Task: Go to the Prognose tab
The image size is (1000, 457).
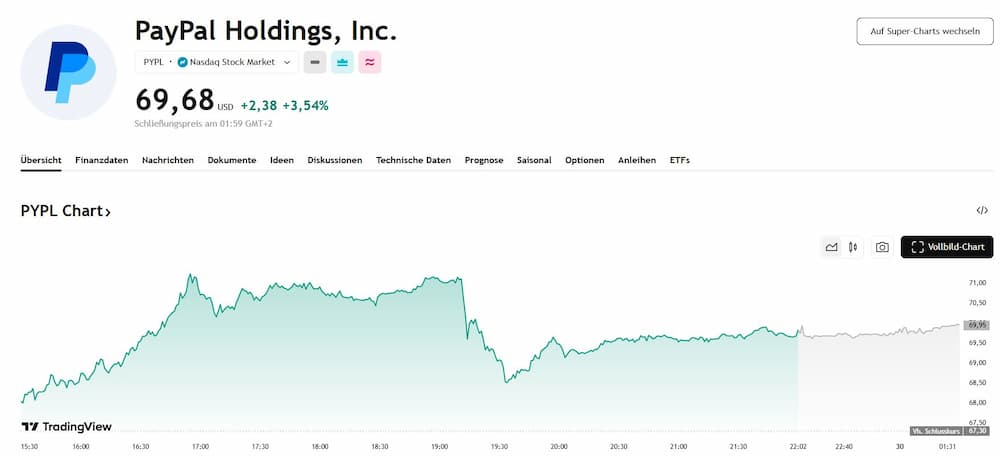Action: point(484,160)
